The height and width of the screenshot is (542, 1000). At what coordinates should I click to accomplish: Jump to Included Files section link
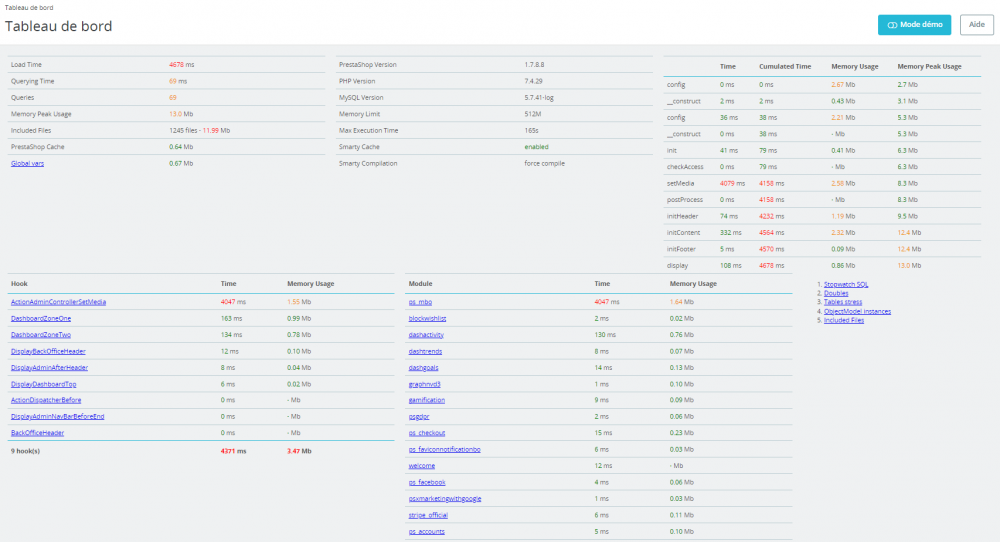click(844, 320)
